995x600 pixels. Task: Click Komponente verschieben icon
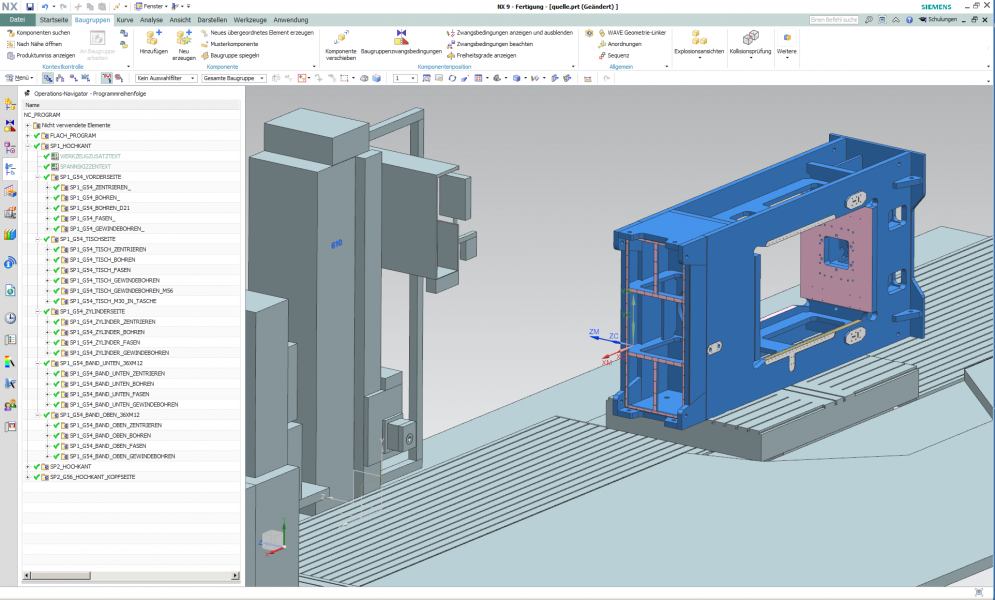[x=340, y=37]
